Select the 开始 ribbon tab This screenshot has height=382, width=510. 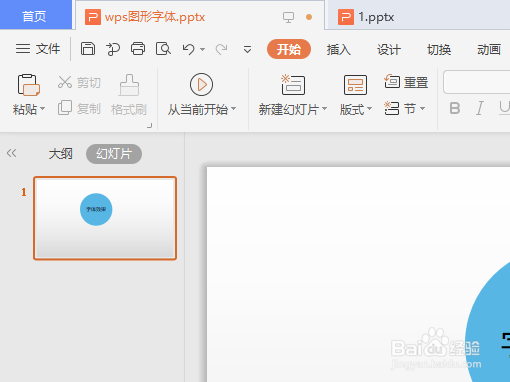pyautogui.click(x=289, y=49)
